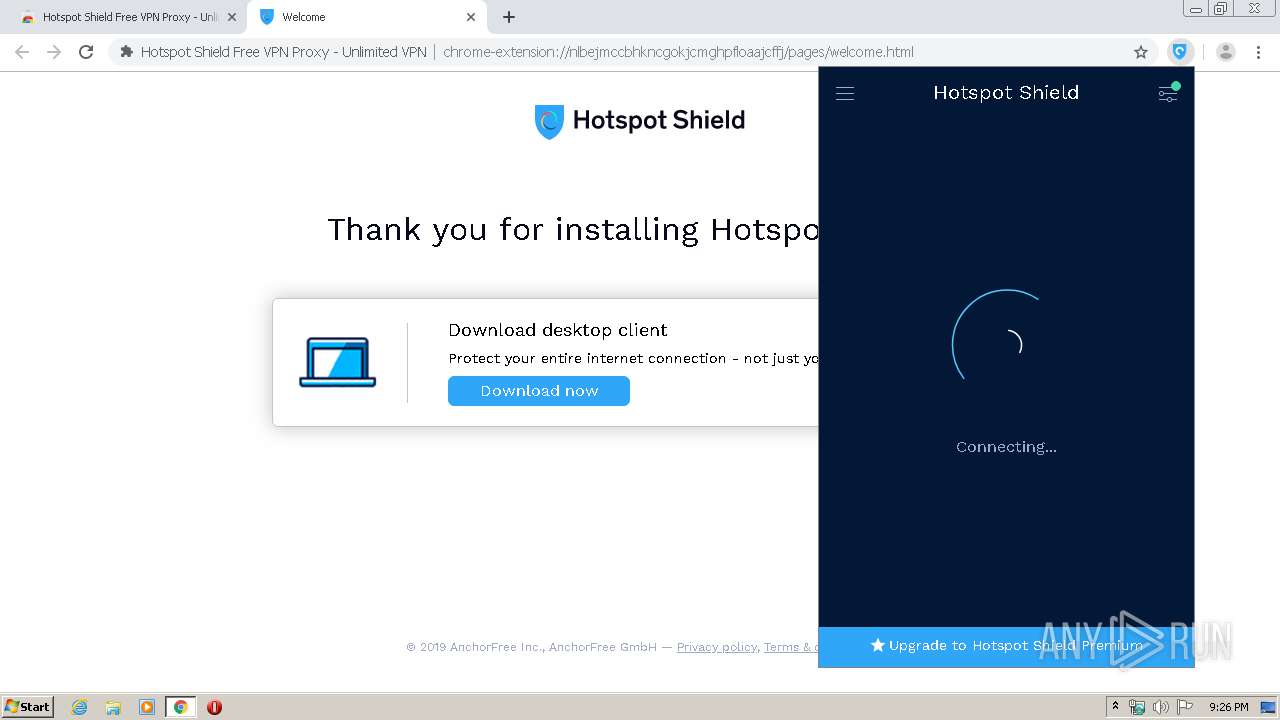Click the Hotspot Shield extension toolbar icon
Viewport: 1280px width, 720px height.
pyautogui.click(x=1180, y=52)
